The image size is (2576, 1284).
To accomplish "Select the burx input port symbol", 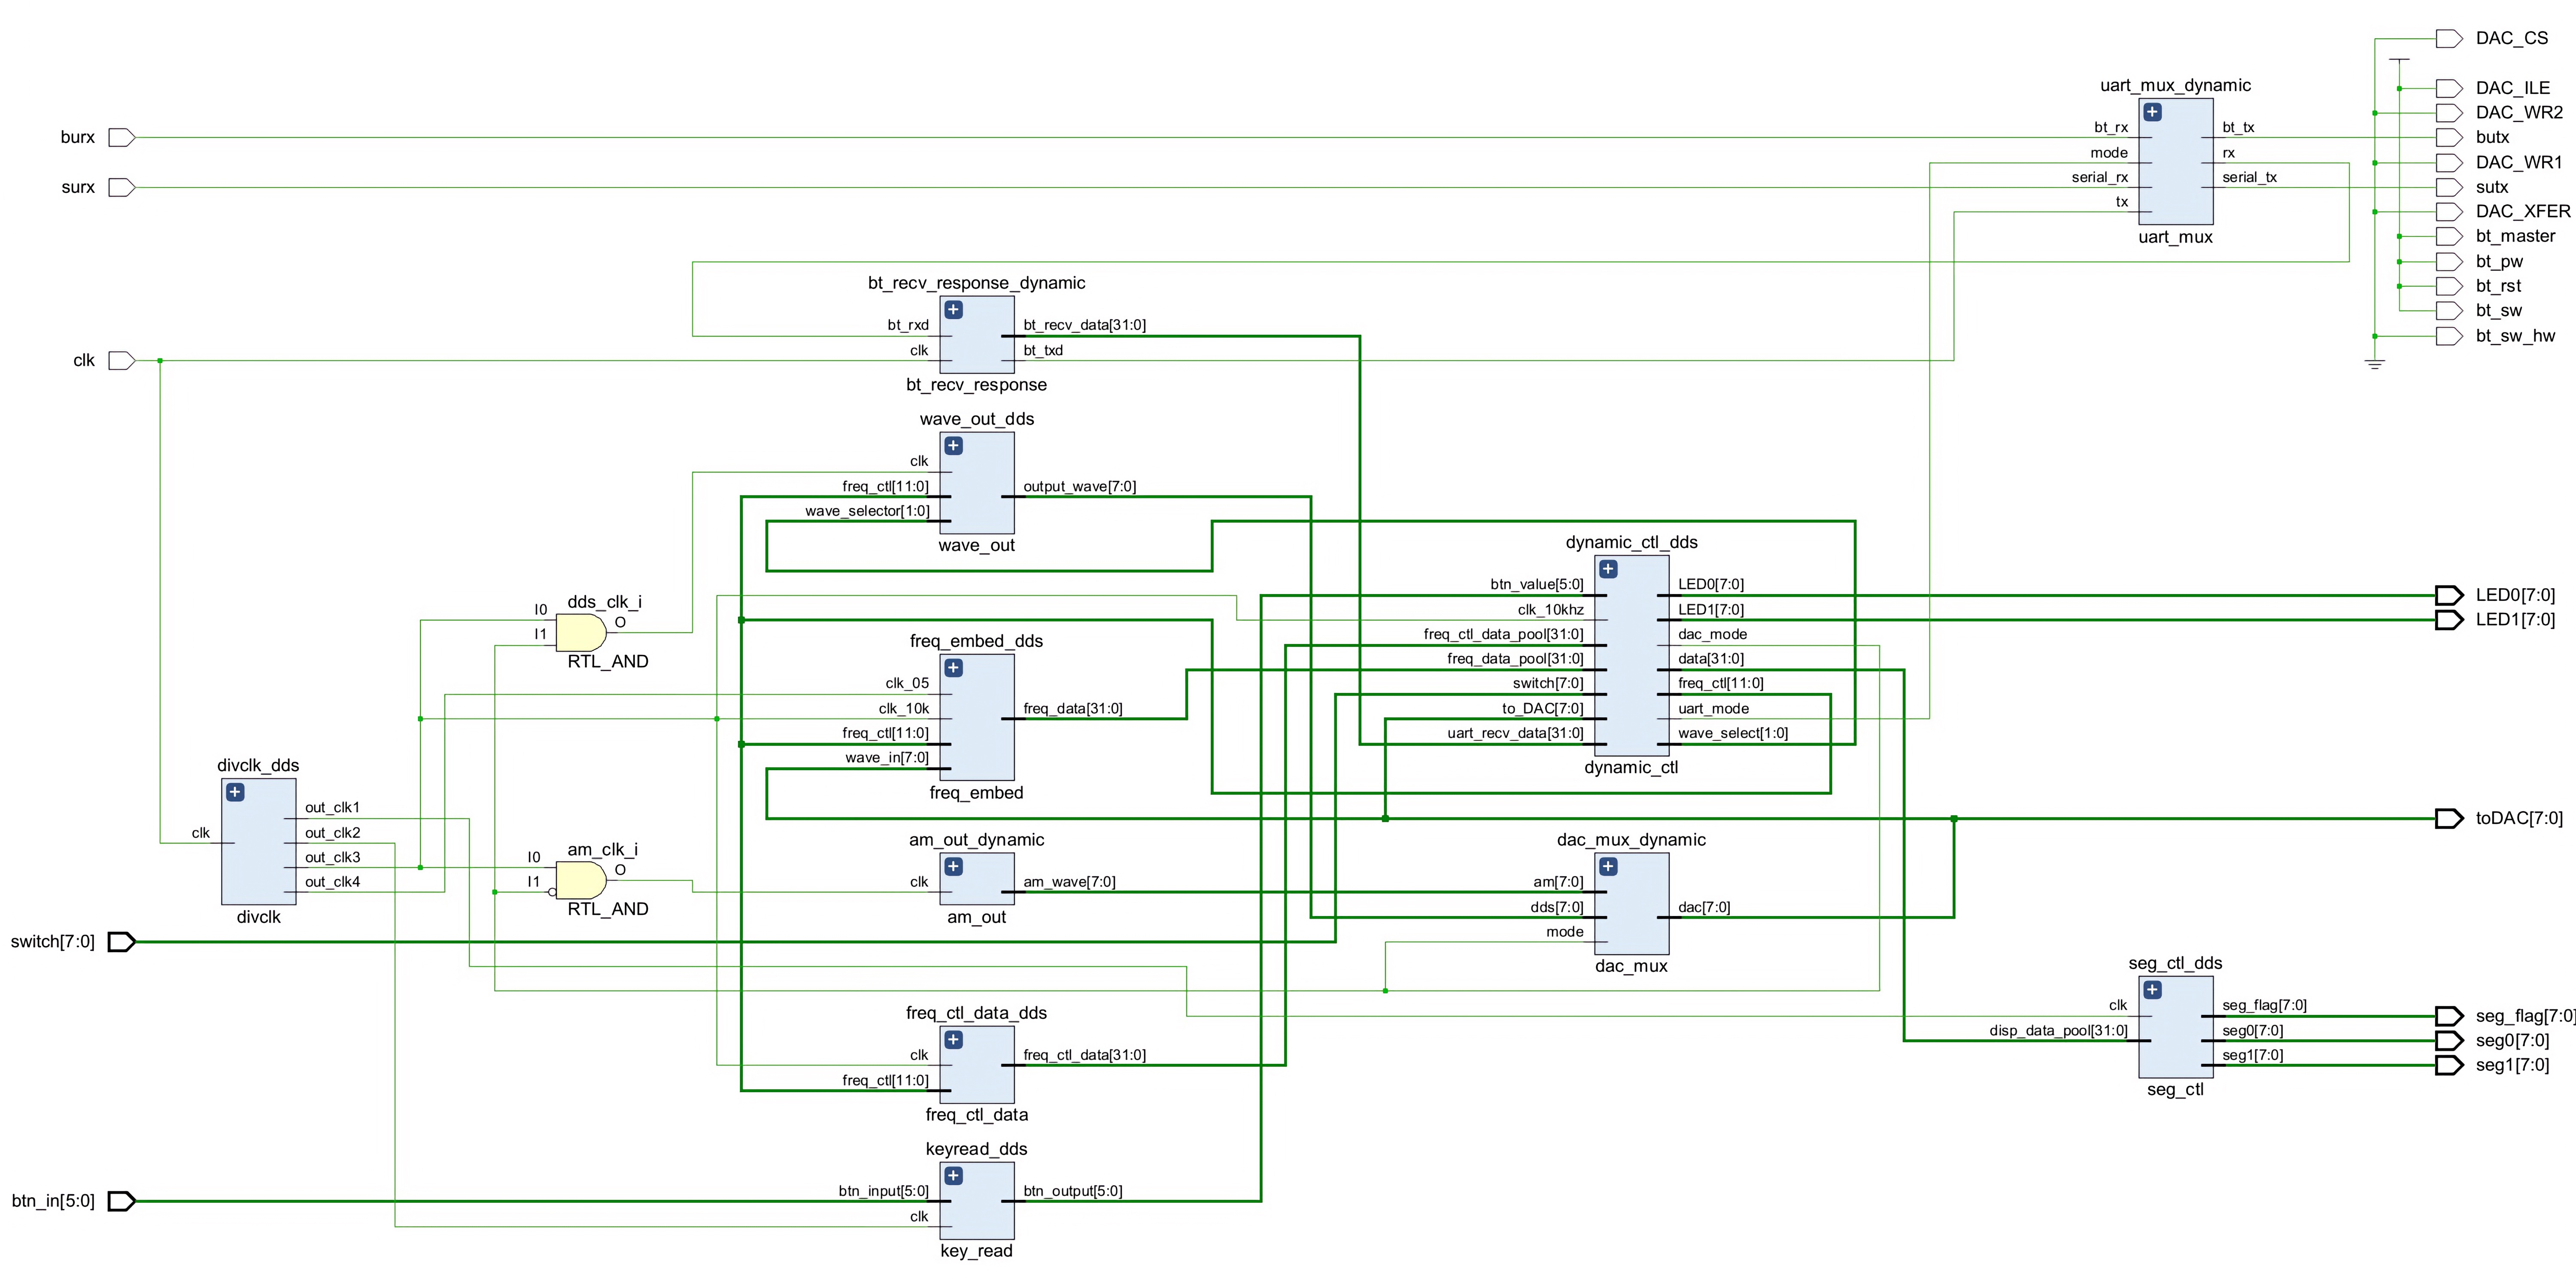I will pyautogui.click(x=121, y=137).
